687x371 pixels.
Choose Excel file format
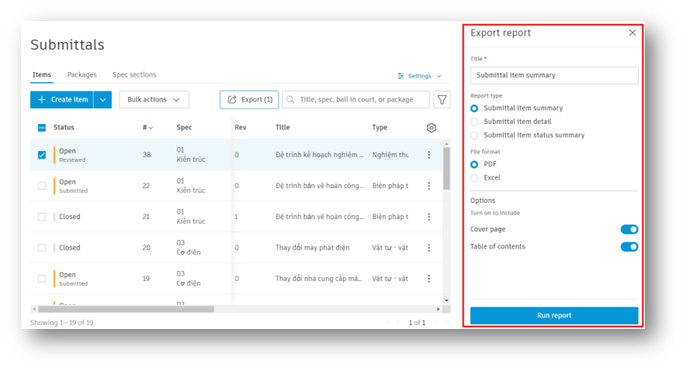pos(474,178)
